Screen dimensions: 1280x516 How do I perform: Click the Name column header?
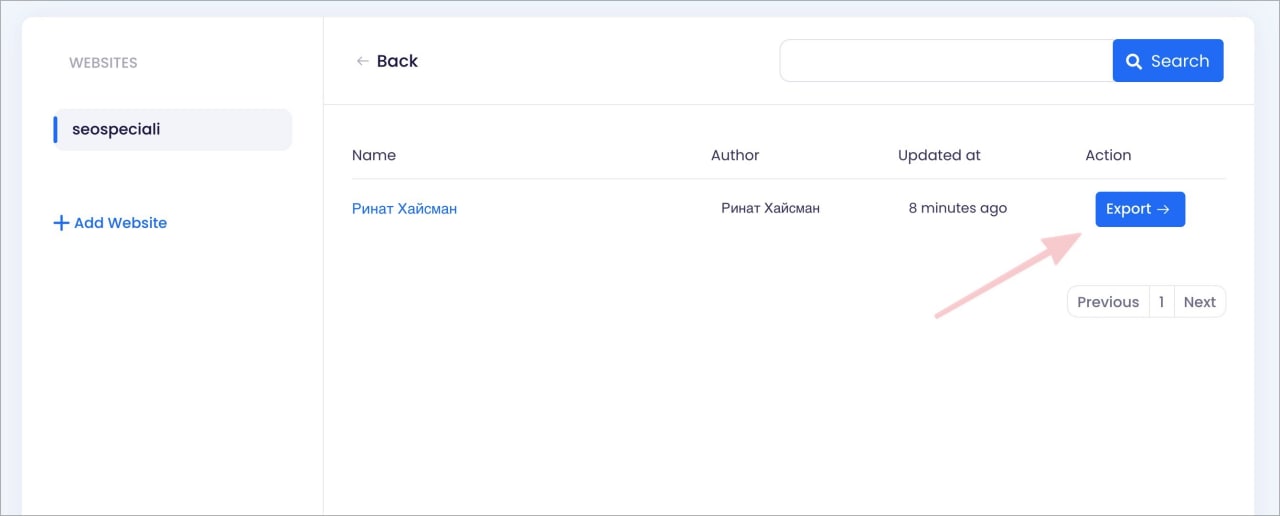[374, 155]
